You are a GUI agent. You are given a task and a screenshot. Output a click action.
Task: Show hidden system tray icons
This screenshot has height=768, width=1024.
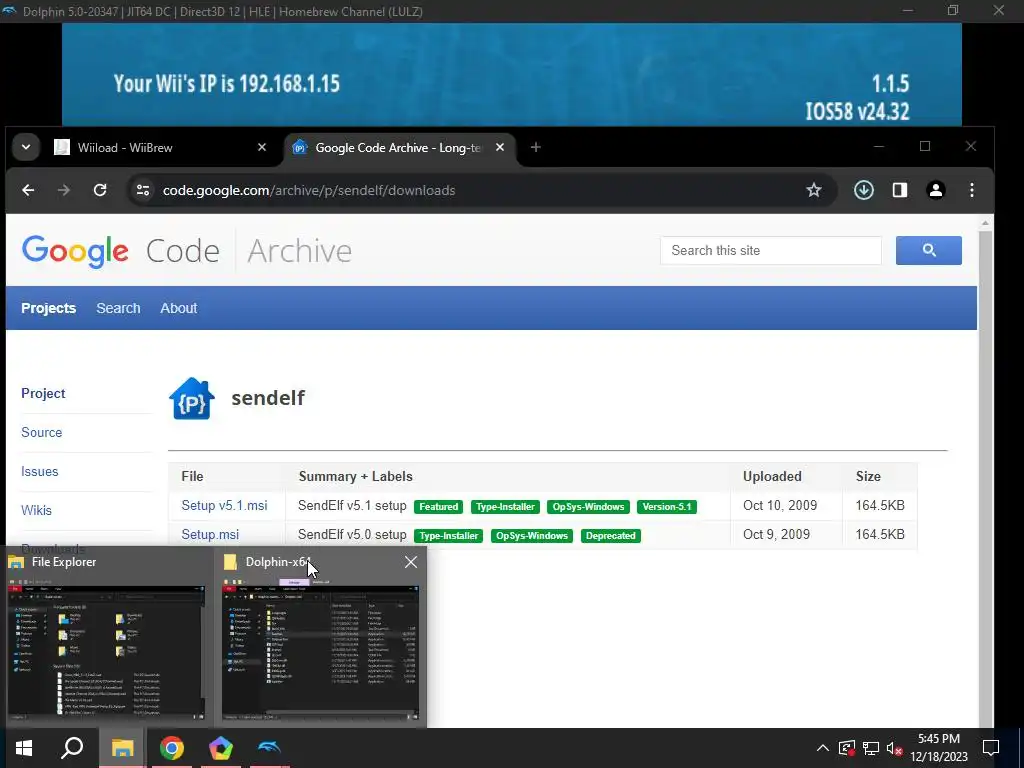pos(823,748)
